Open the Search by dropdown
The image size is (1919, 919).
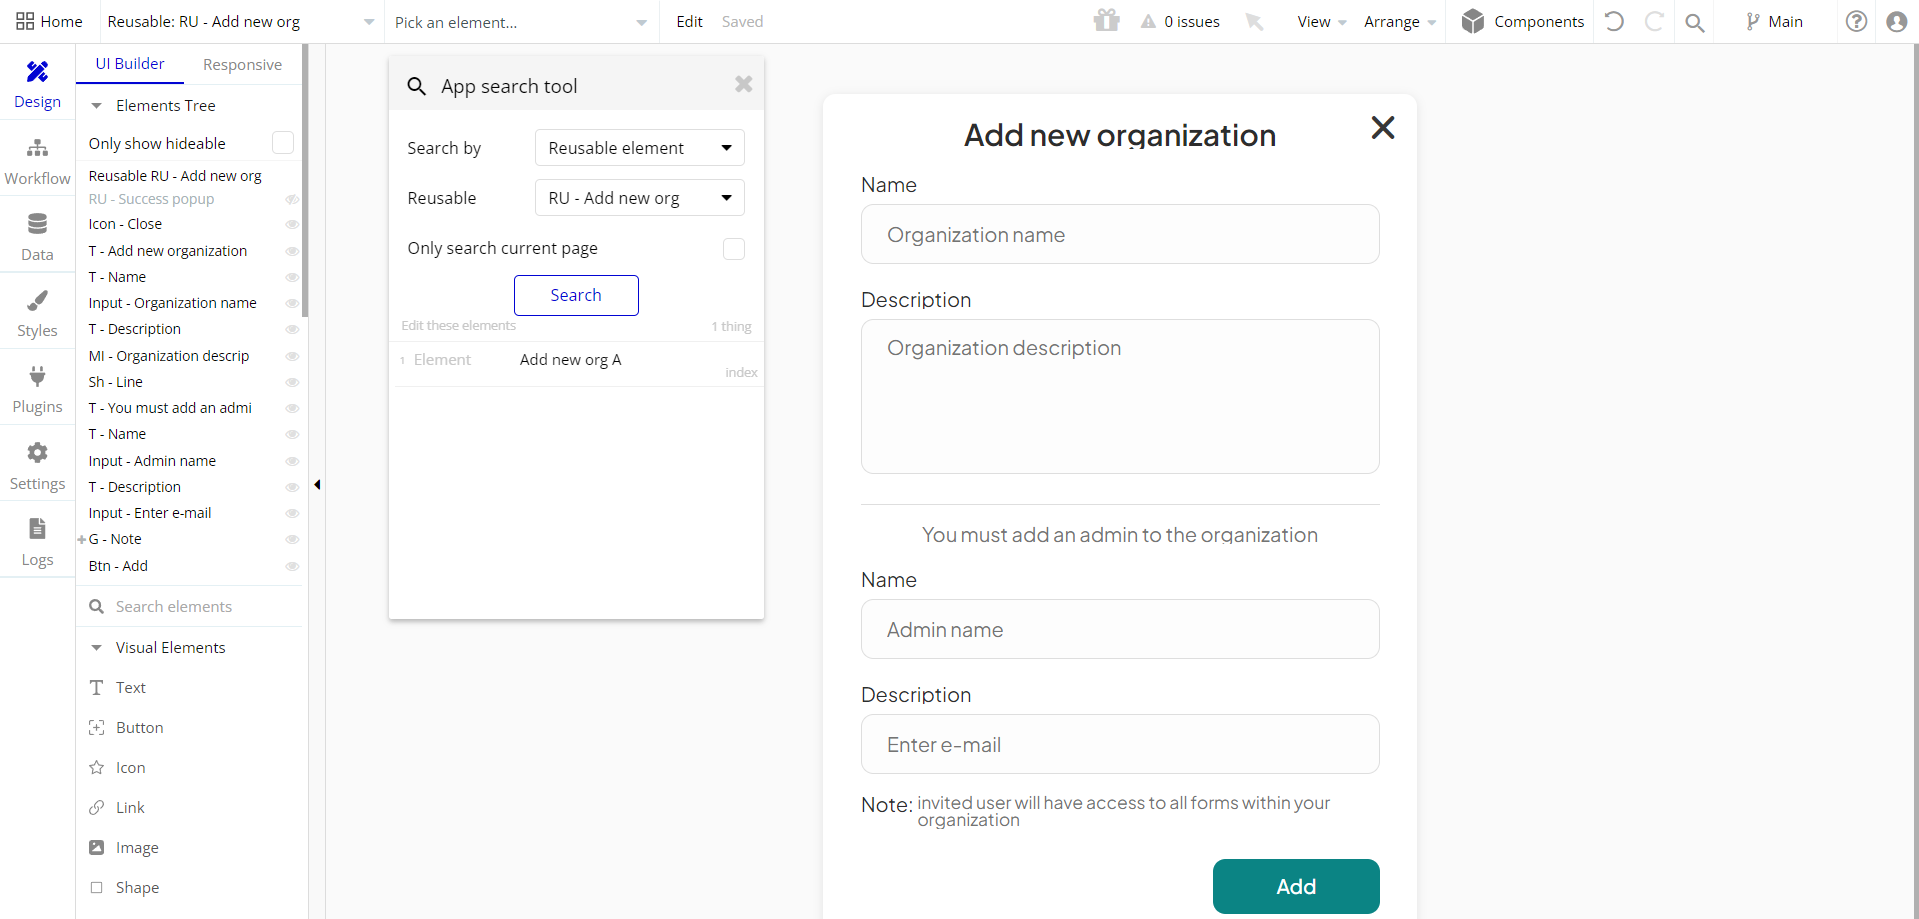(x=639, y=148)
